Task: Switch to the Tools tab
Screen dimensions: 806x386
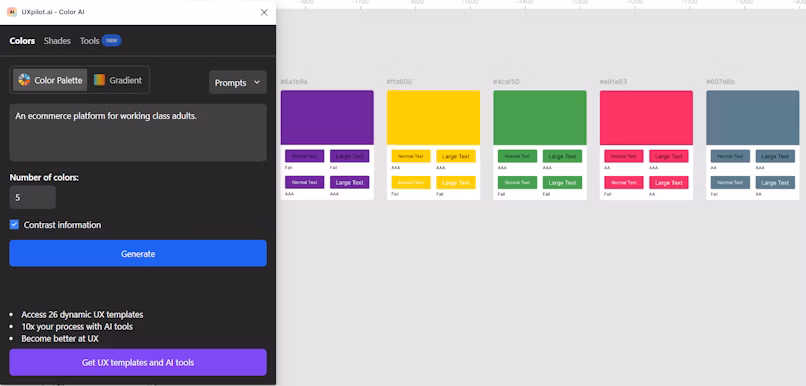Action: pyautogui.click(x=89, y=41)
